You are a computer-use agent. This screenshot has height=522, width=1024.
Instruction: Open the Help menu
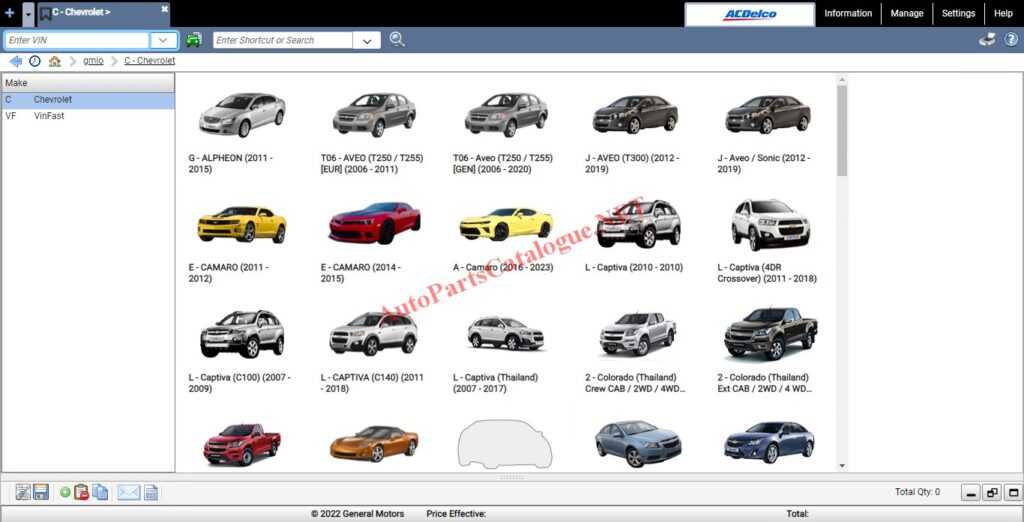[1003, 13]
